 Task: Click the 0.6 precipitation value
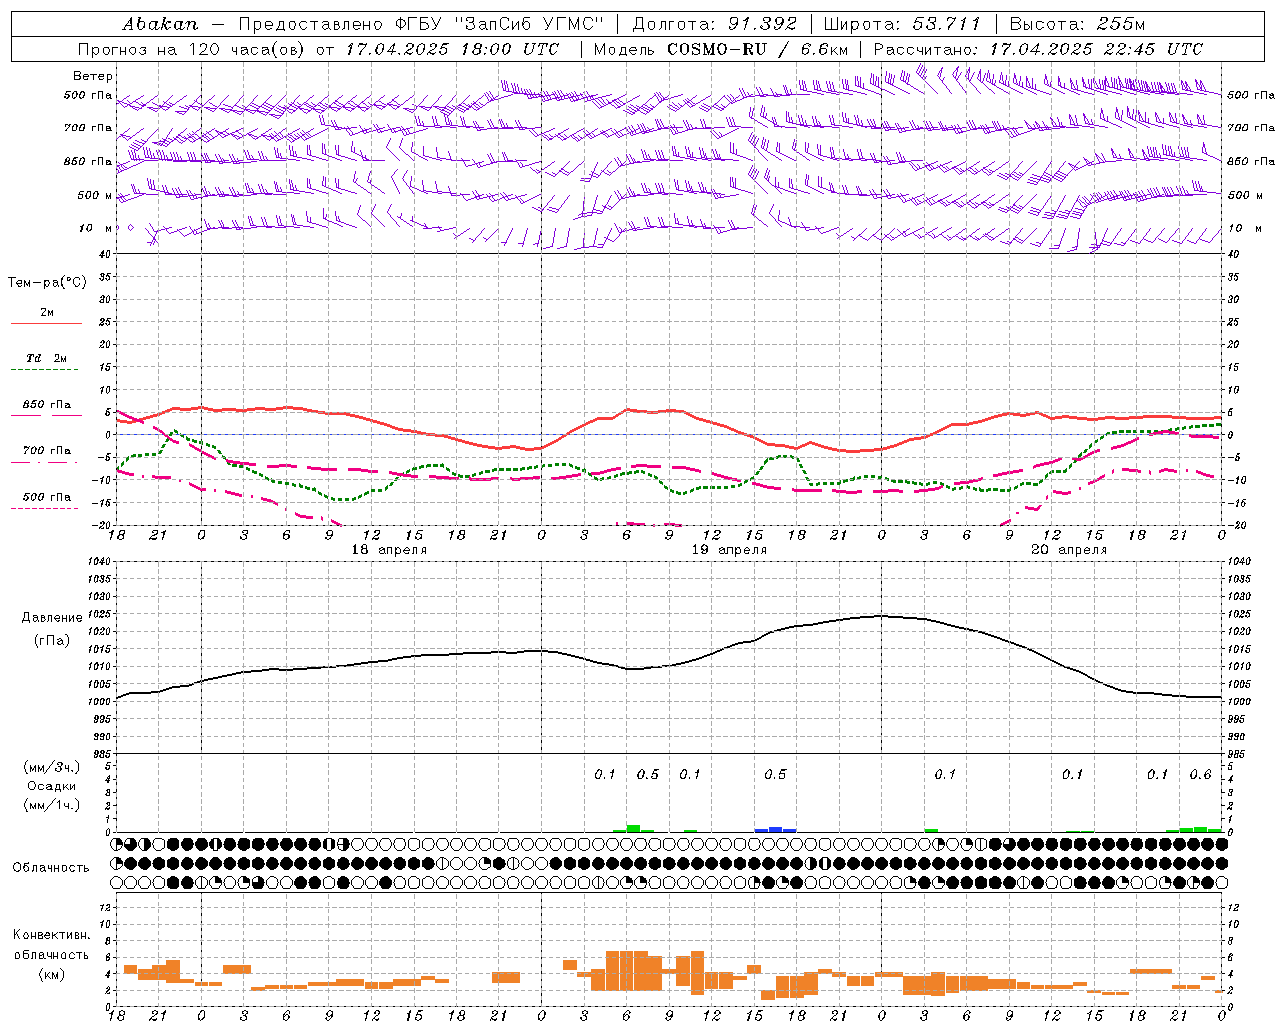pyautogui.click(x=1200, y=774)
